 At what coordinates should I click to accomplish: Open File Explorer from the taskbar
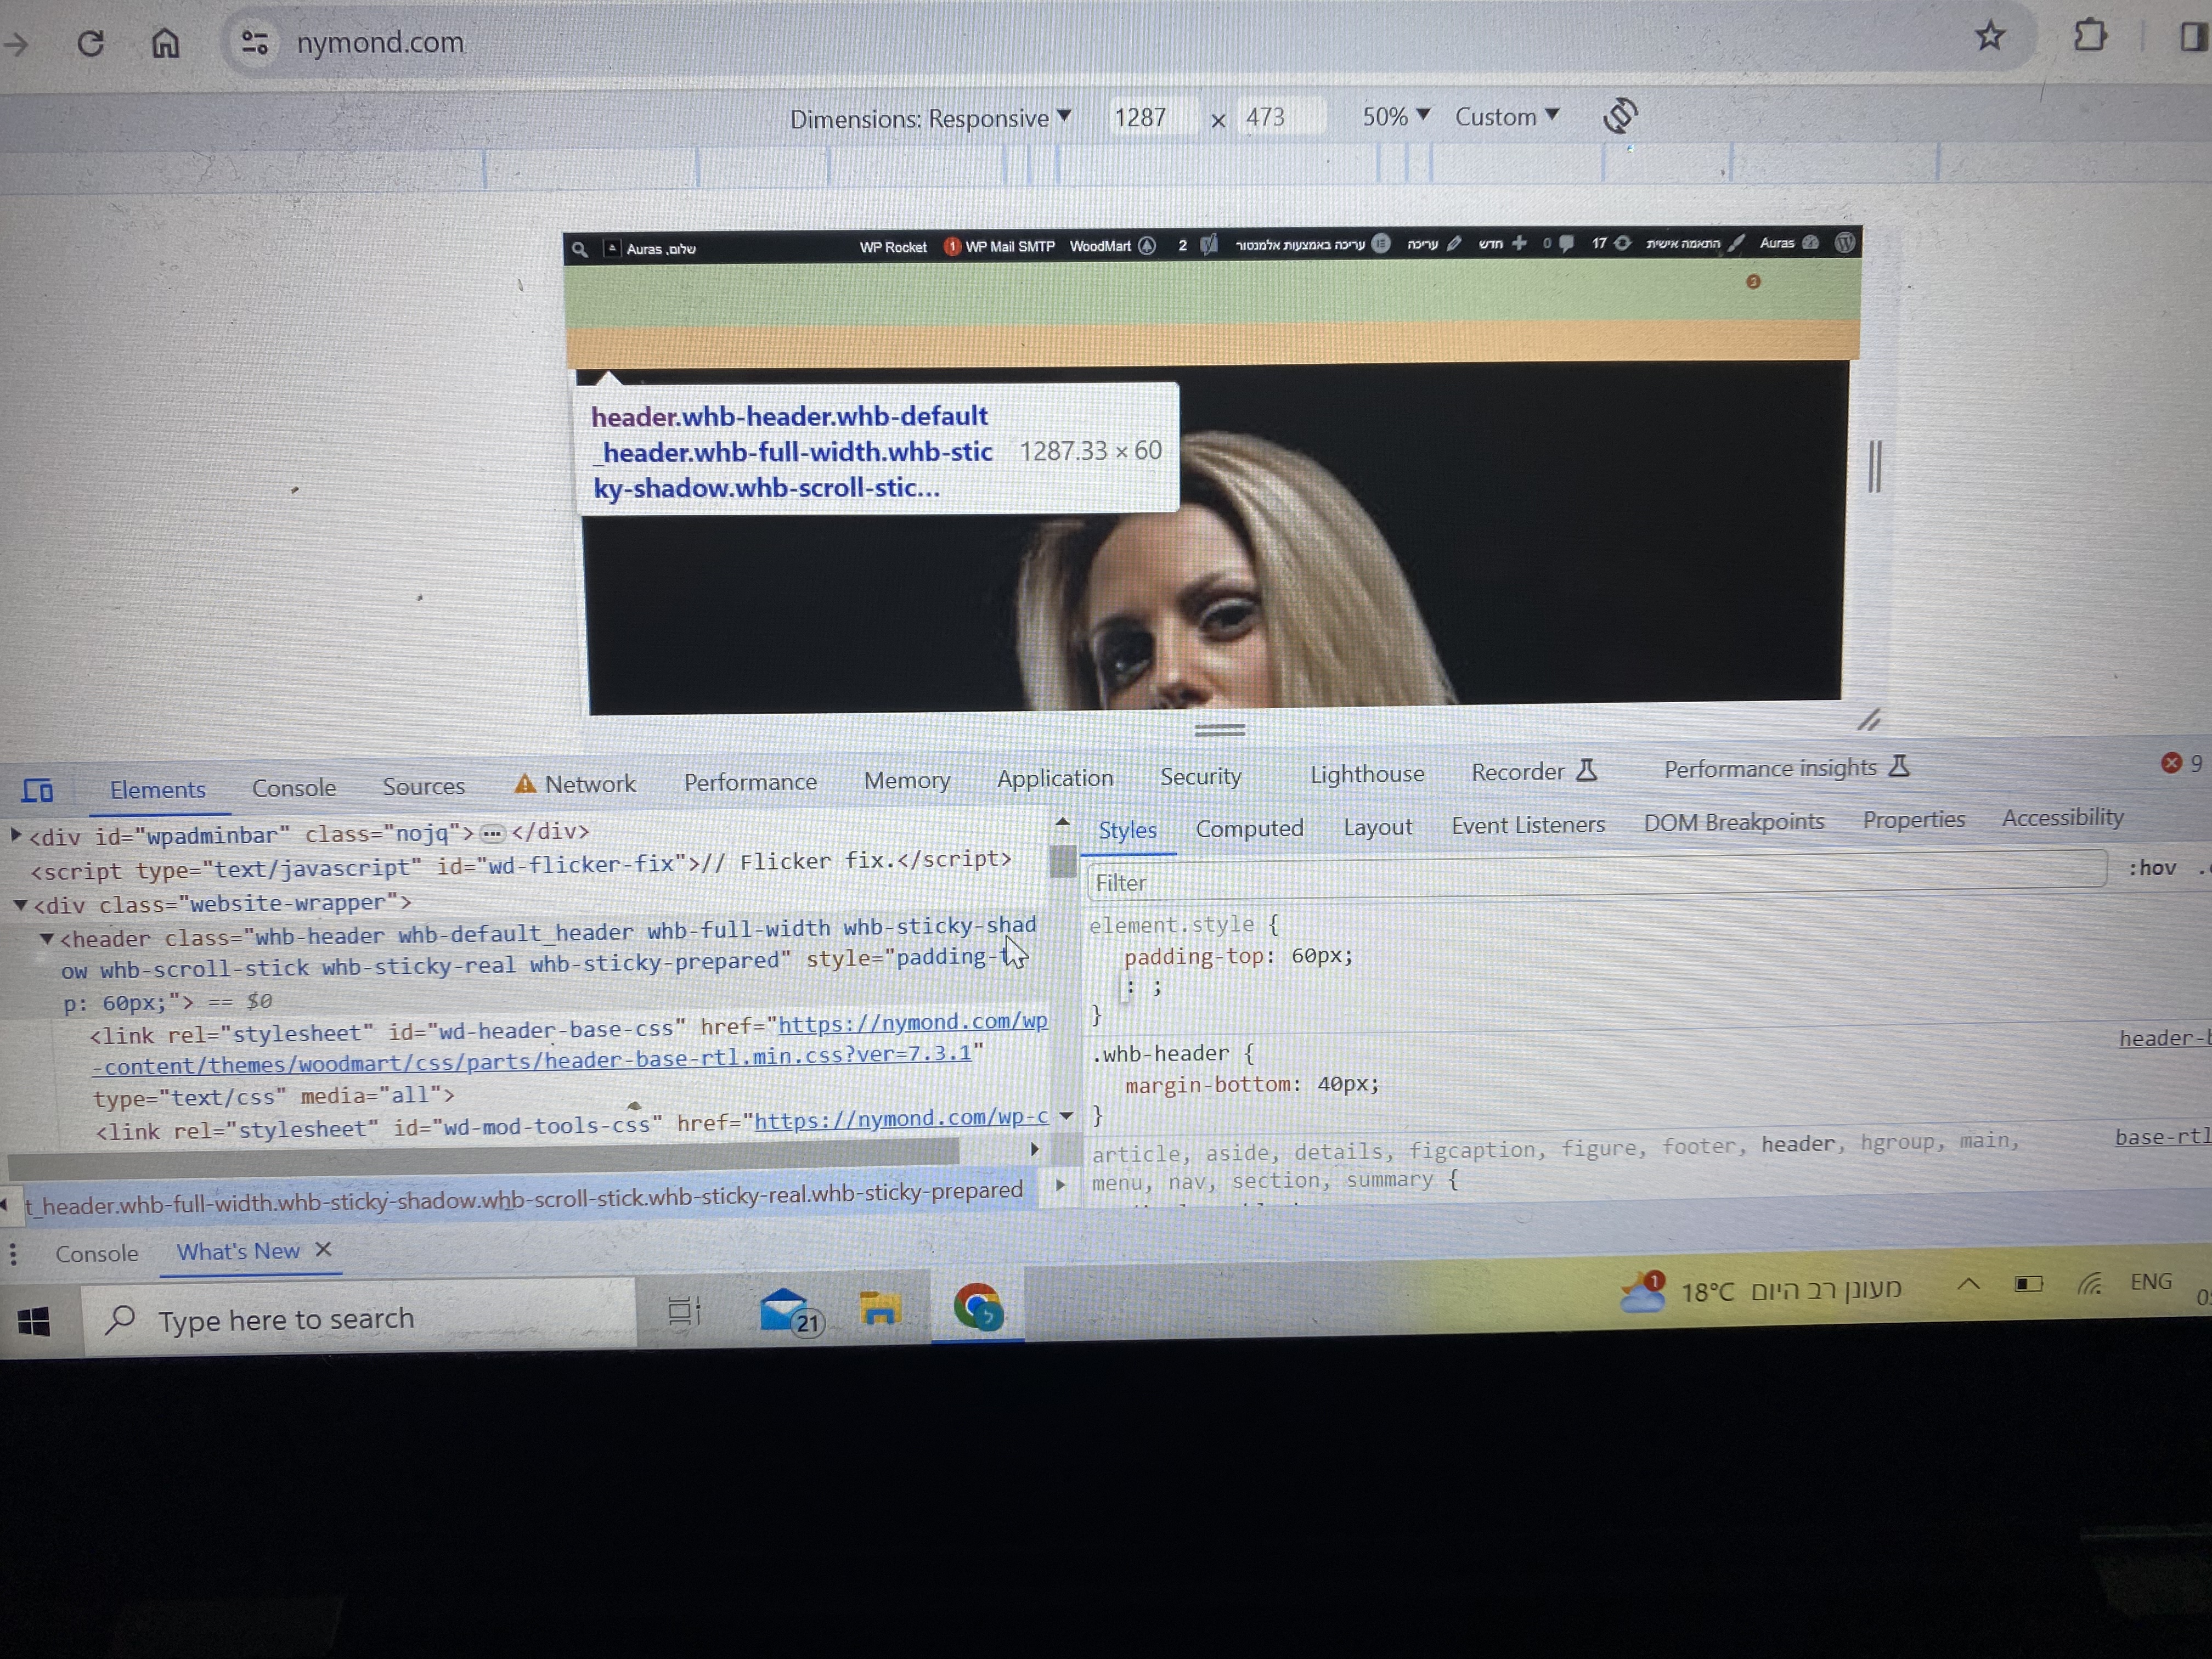[x=880, y=1308]
